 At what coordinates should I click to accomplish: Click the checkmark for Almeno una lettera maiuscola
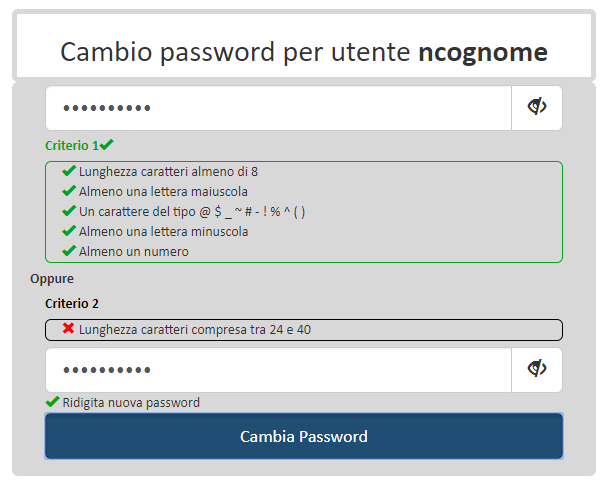tap(69, 190)
